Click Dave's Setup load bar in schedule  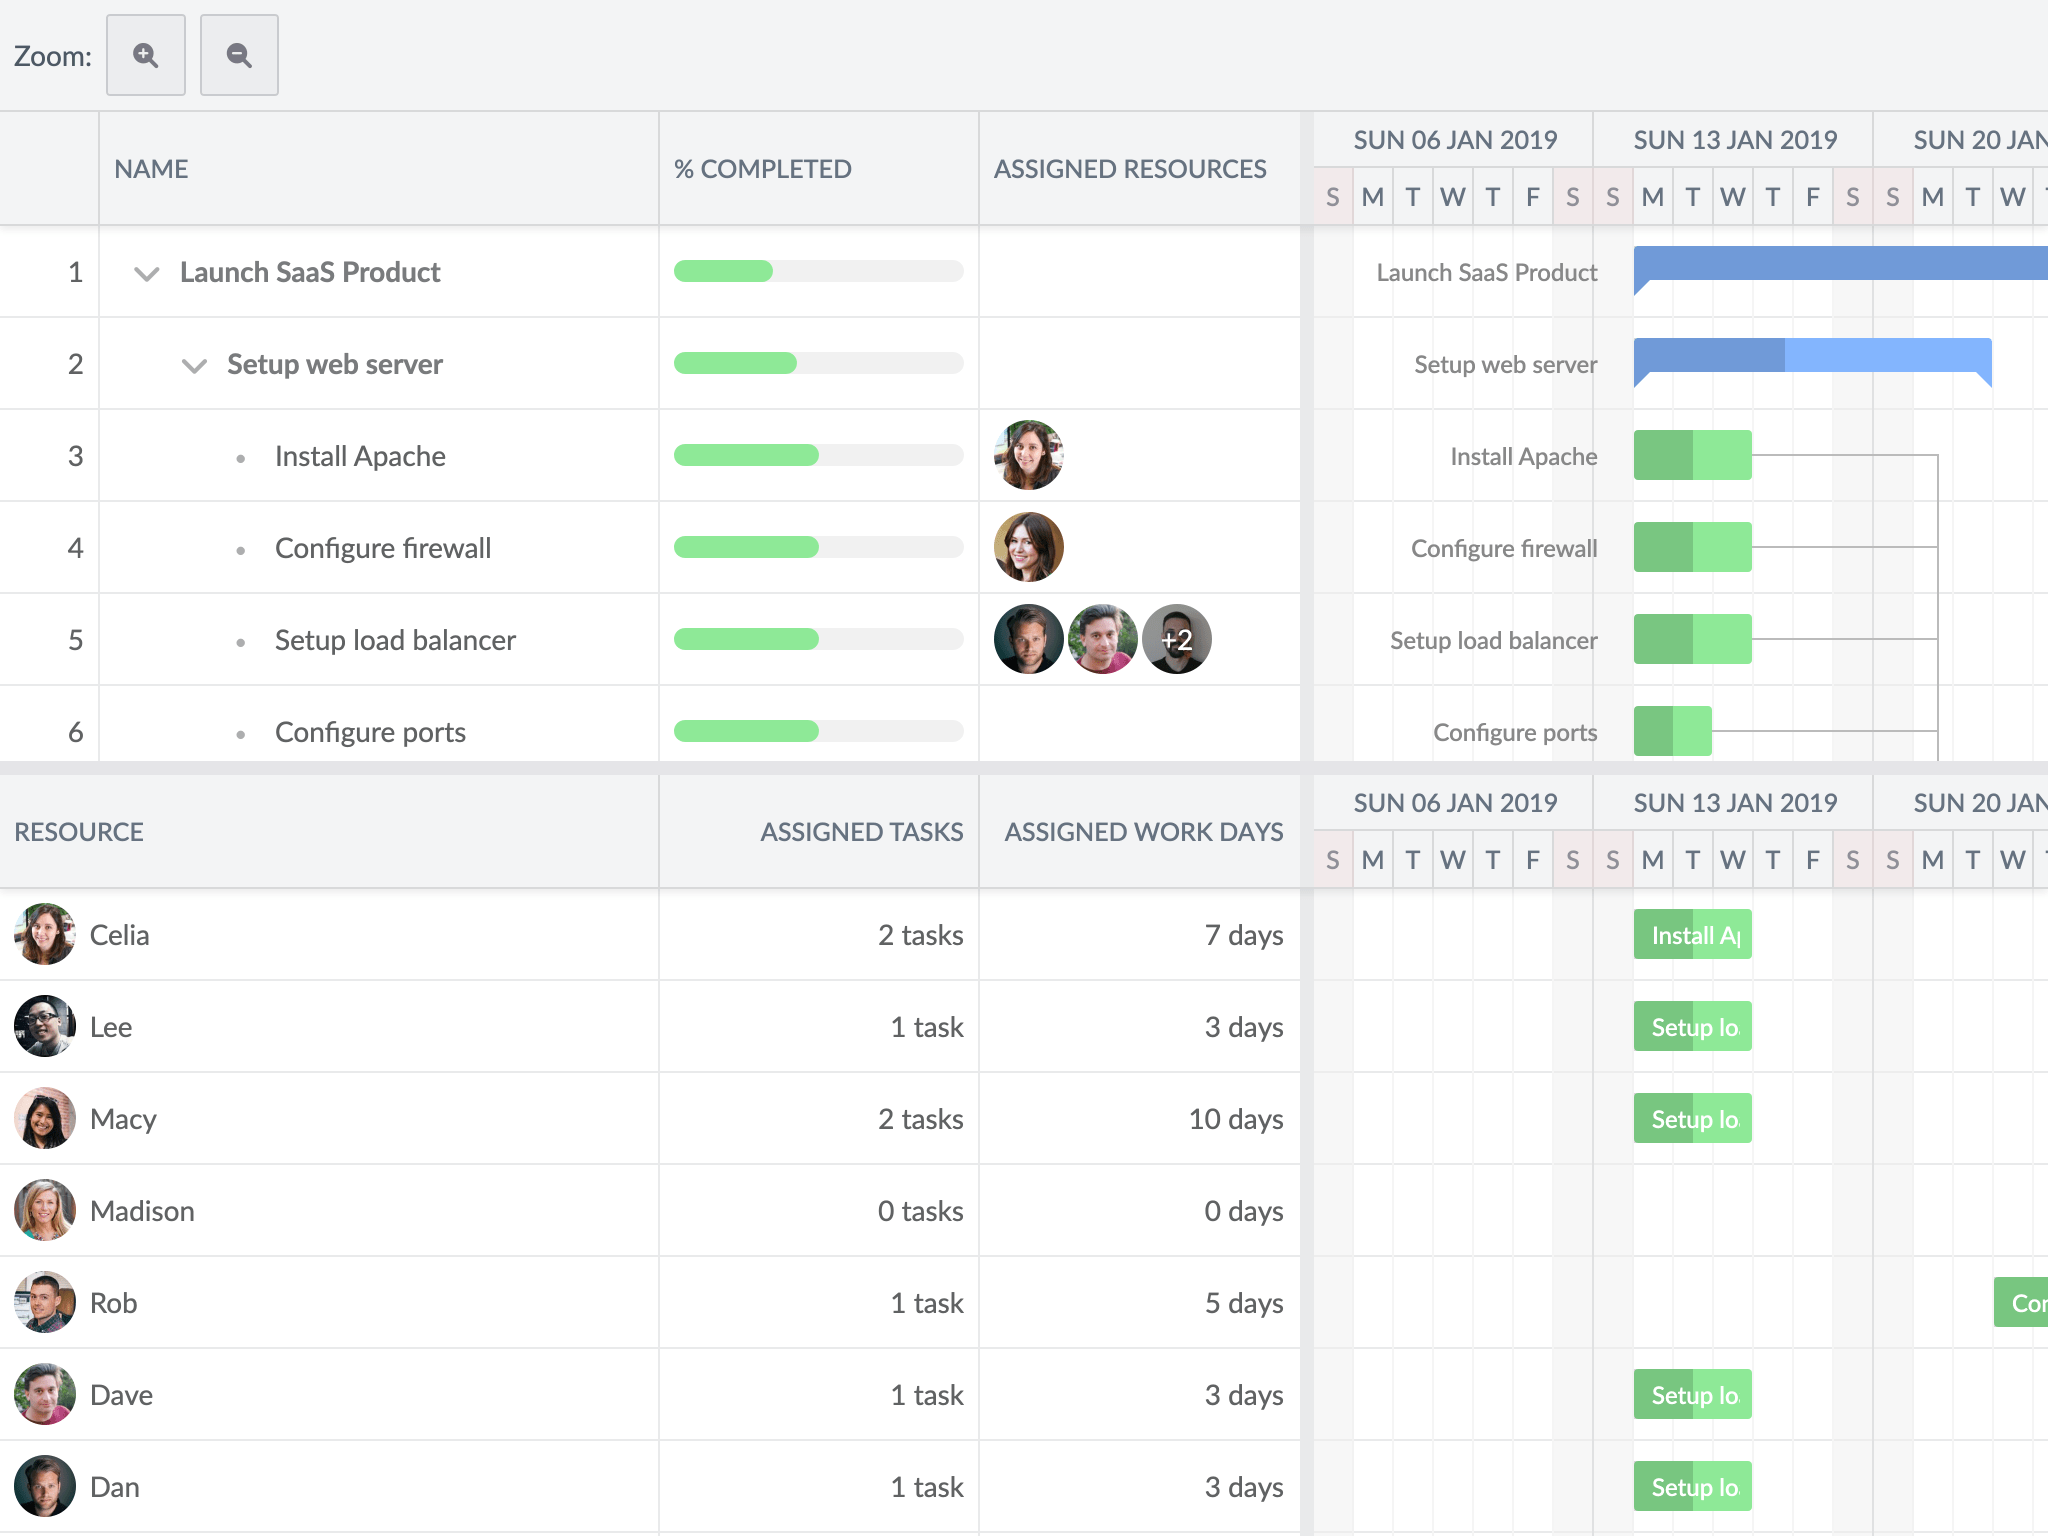pyautogui.click(x=1692, y=1394)
